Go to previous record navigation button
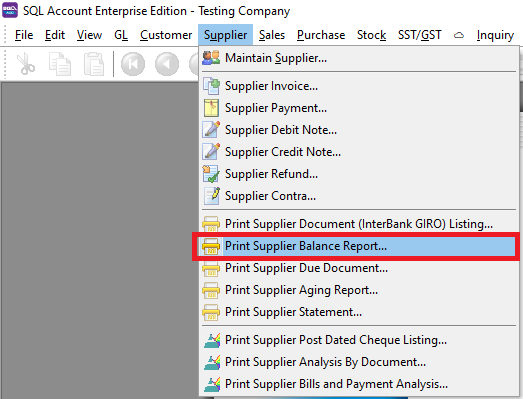The height and width of the screenshot is (399, 523). click(167, 64)
